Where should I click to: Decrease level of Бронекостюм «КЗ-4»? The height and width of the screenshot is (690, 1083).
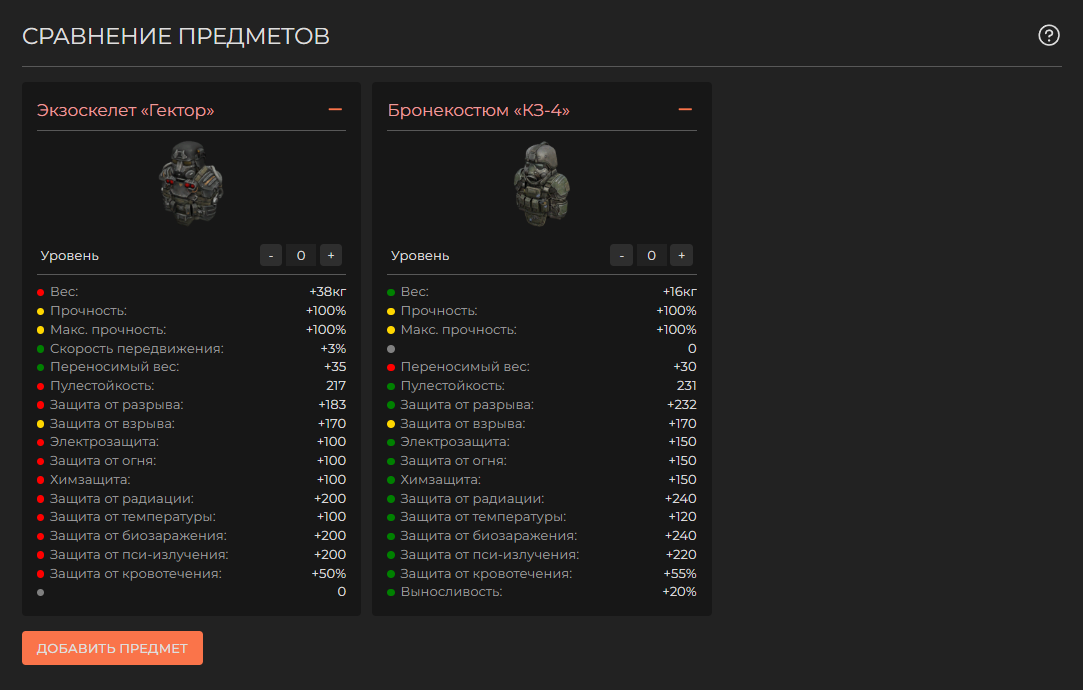621,255
